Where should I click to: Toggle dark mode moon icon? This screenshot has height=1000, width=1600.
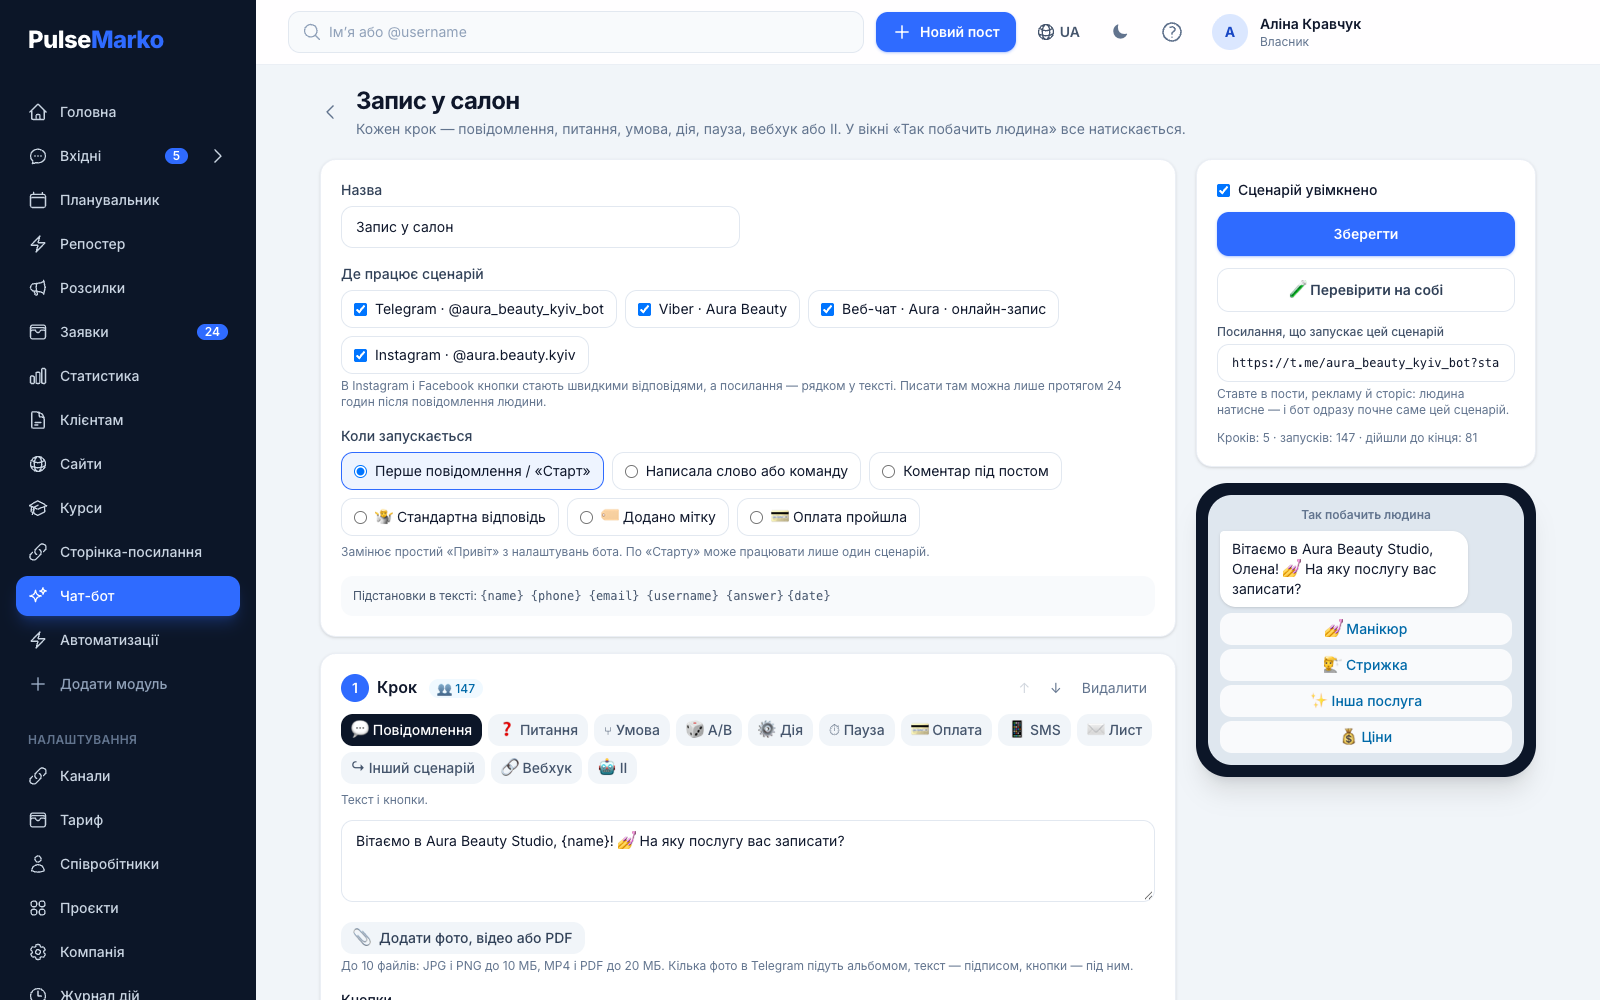[x=1120, y=32]
